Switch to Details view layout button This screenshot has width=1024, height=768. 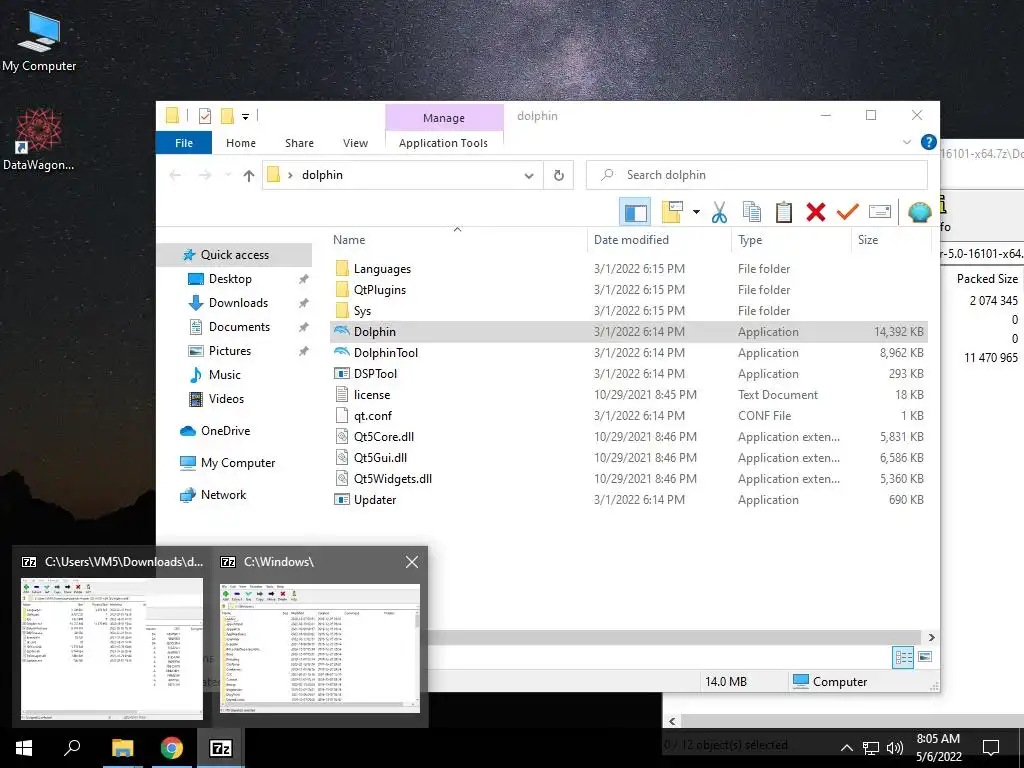(903, 658)
